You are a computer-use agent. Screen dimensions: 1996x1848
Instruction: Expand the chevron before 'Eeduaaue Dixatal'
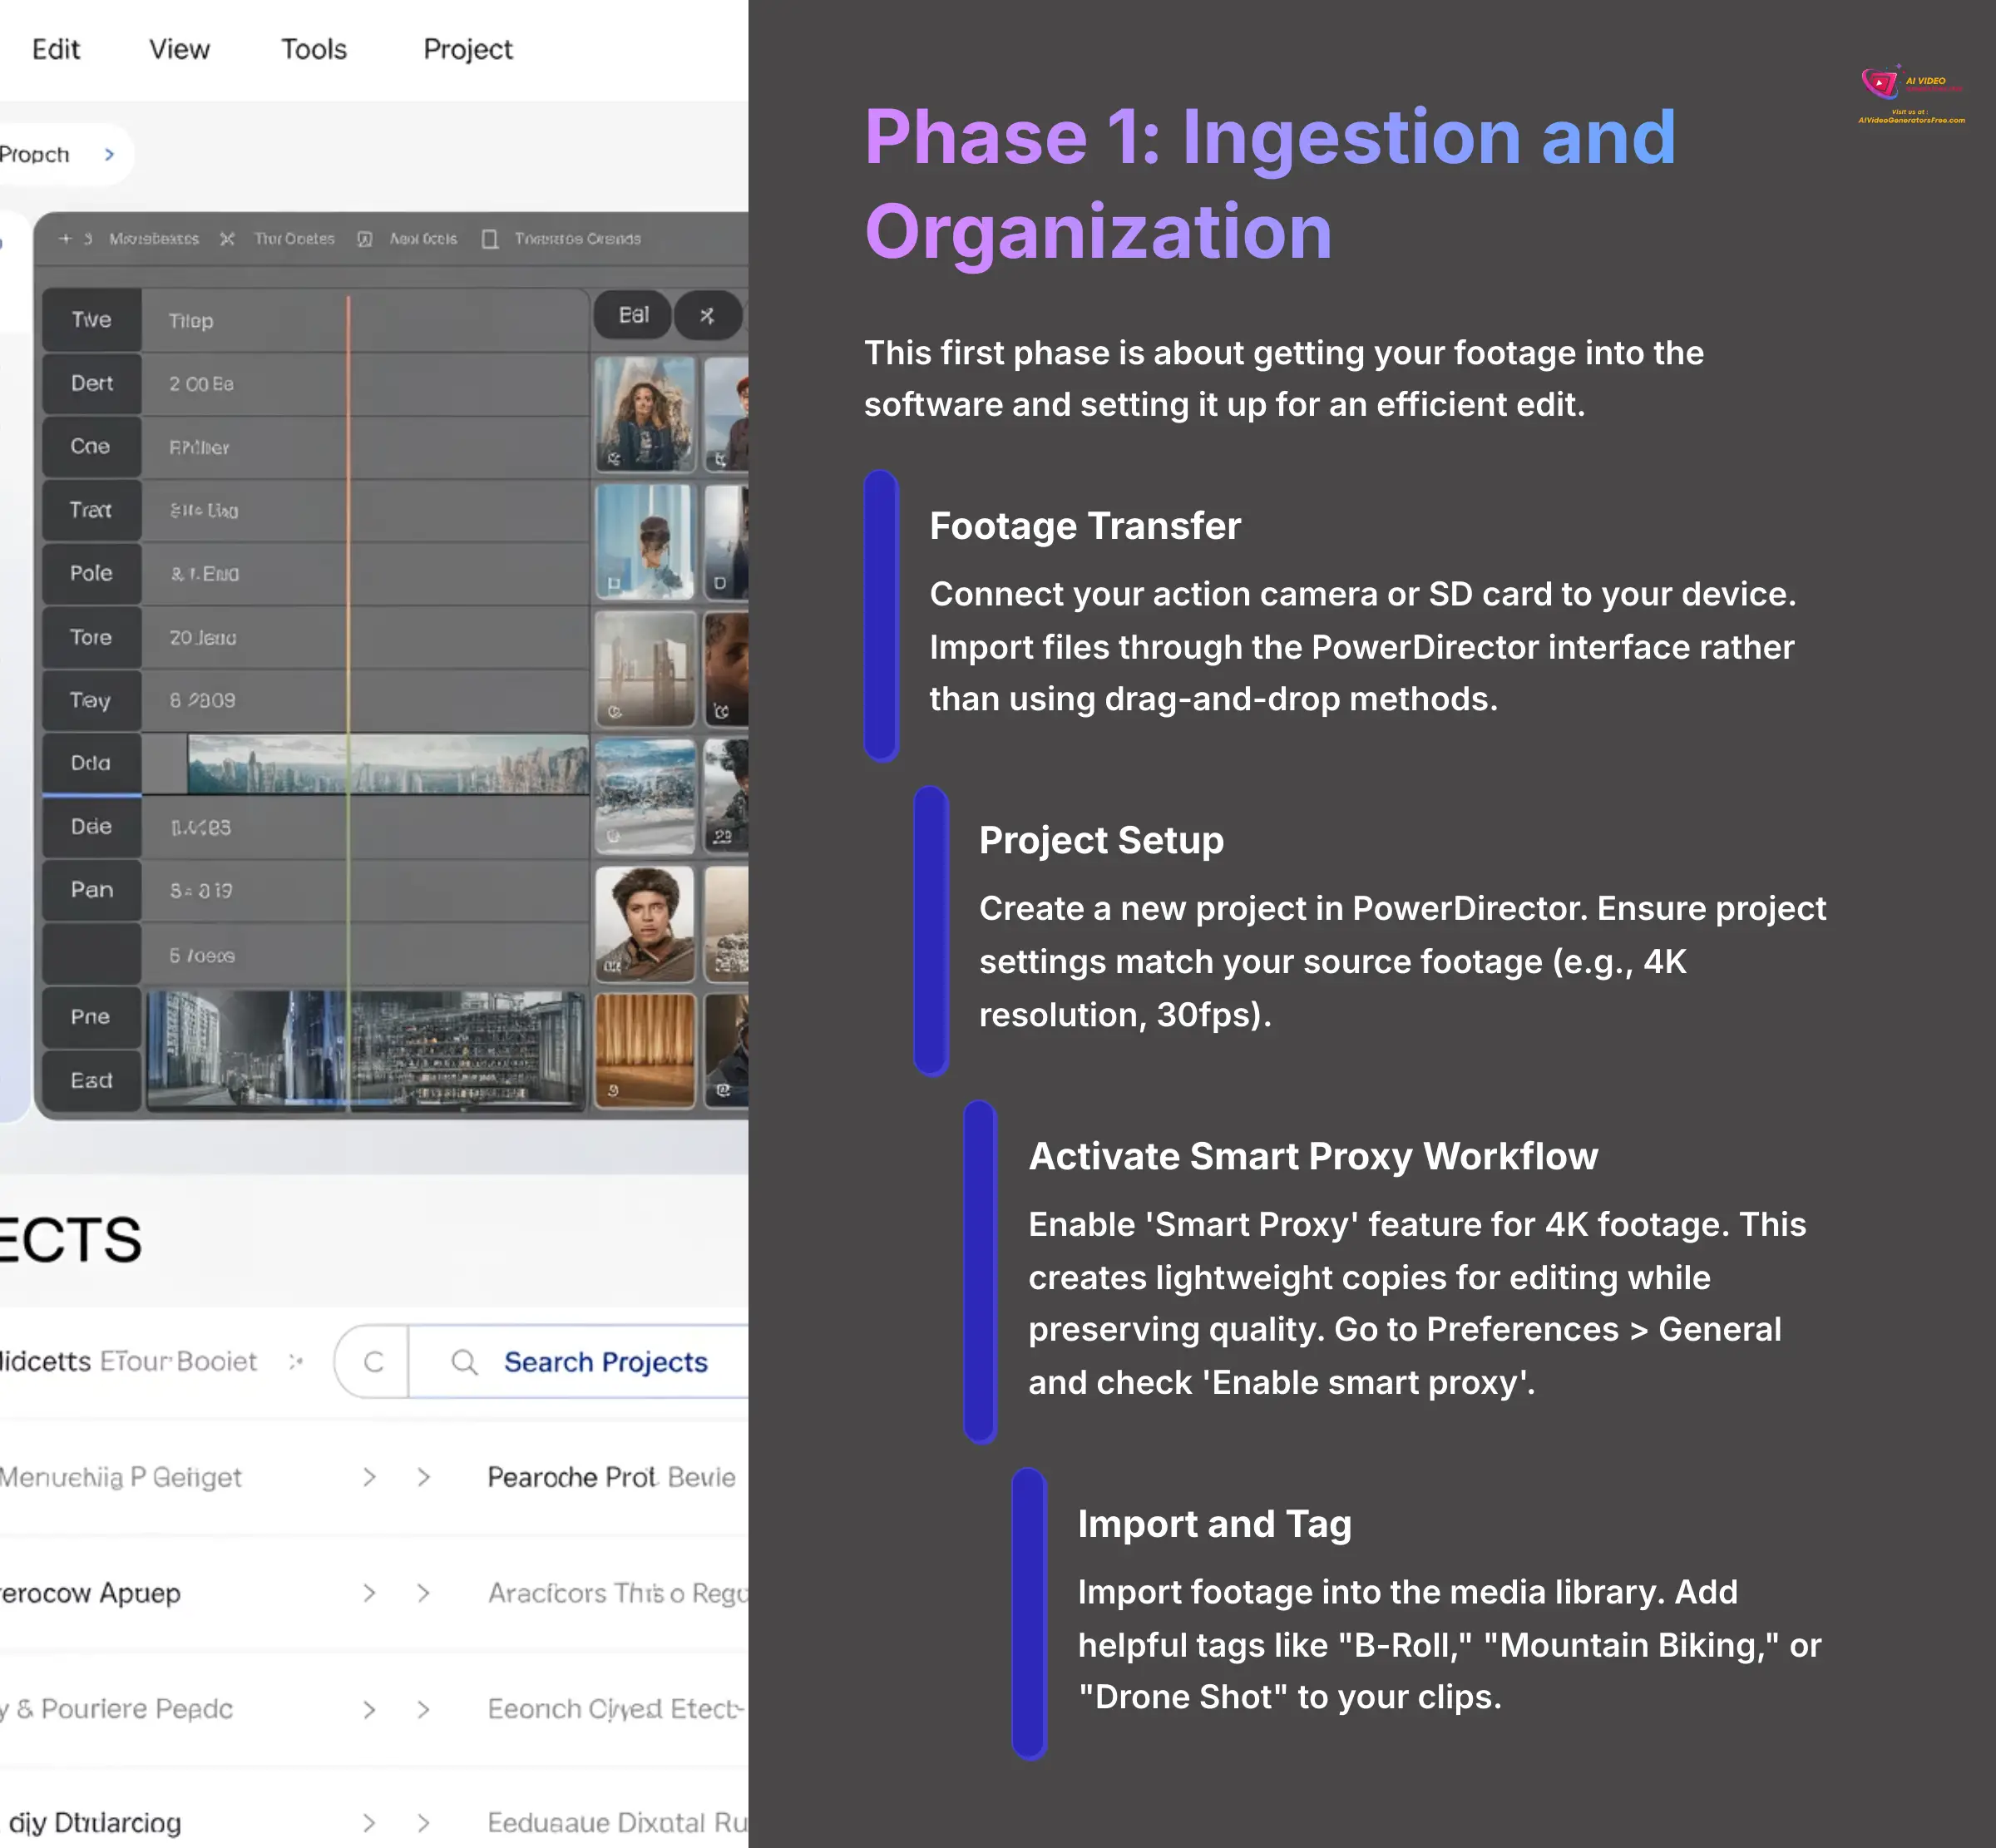click(424, 1823)
